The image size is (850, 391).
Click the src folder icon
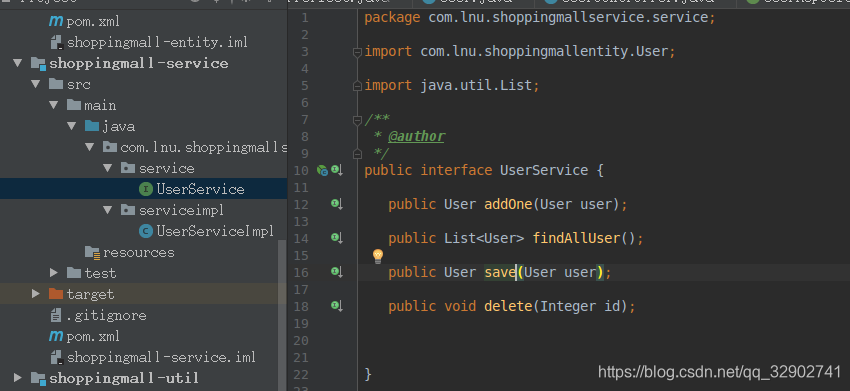56,84
